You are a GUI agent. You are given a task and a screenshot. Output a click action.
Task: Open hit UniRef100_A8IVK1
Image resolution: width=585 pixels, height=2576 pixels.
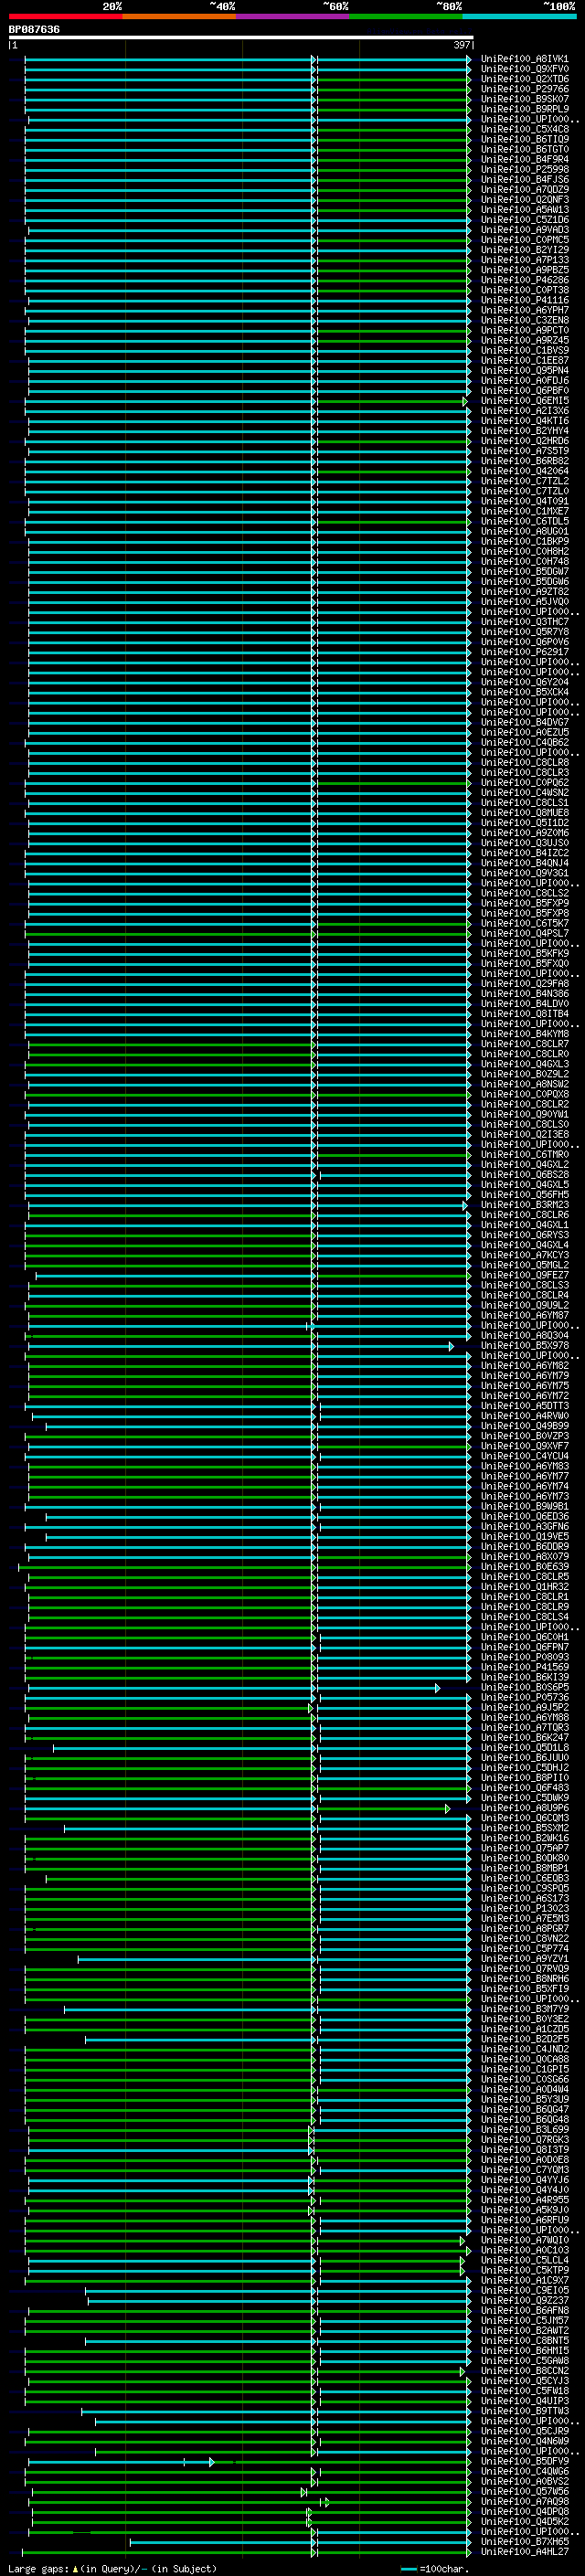click(525, 59)
